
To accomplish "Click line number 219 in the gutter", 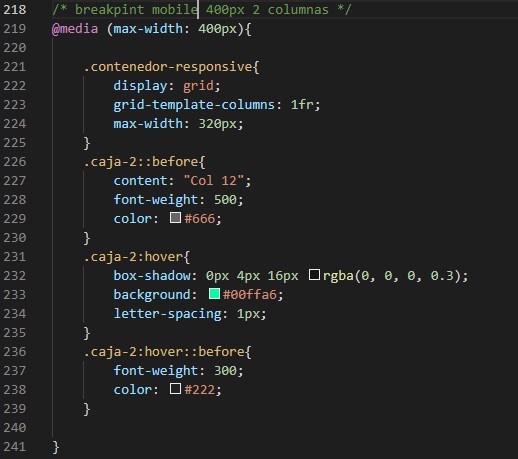I will (x=15, y=29).
